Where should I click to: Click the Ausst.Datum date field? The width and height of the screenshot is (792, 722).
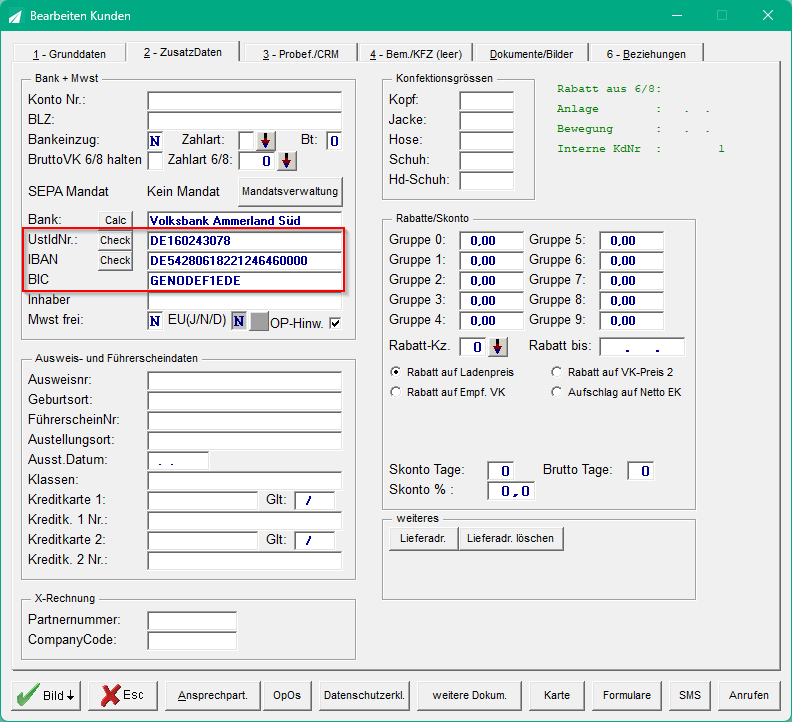pyautogui.click(x=178, y=461)
